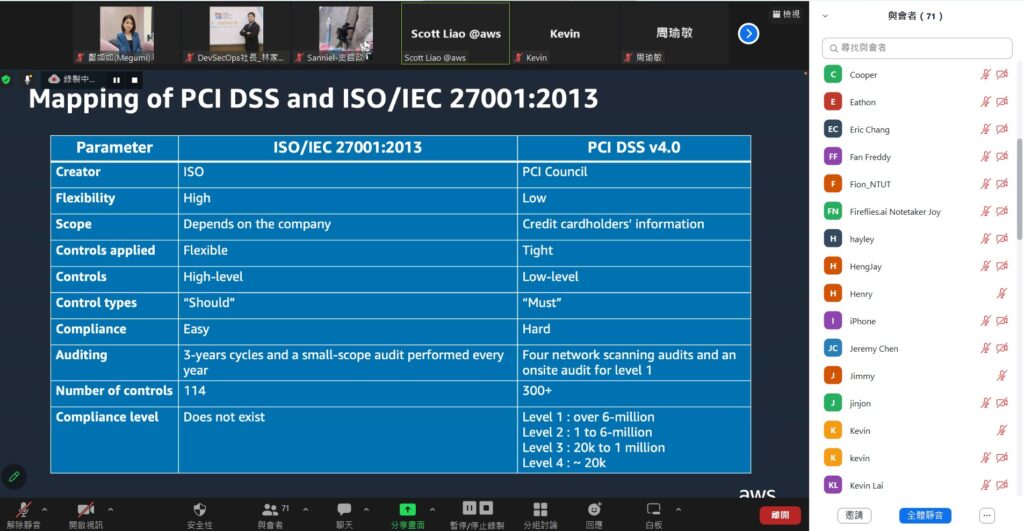Pause the cloud recording indicator
The width and height of the screenshot is (1024, 531).
pyautogui.click(x=116, y=79)
